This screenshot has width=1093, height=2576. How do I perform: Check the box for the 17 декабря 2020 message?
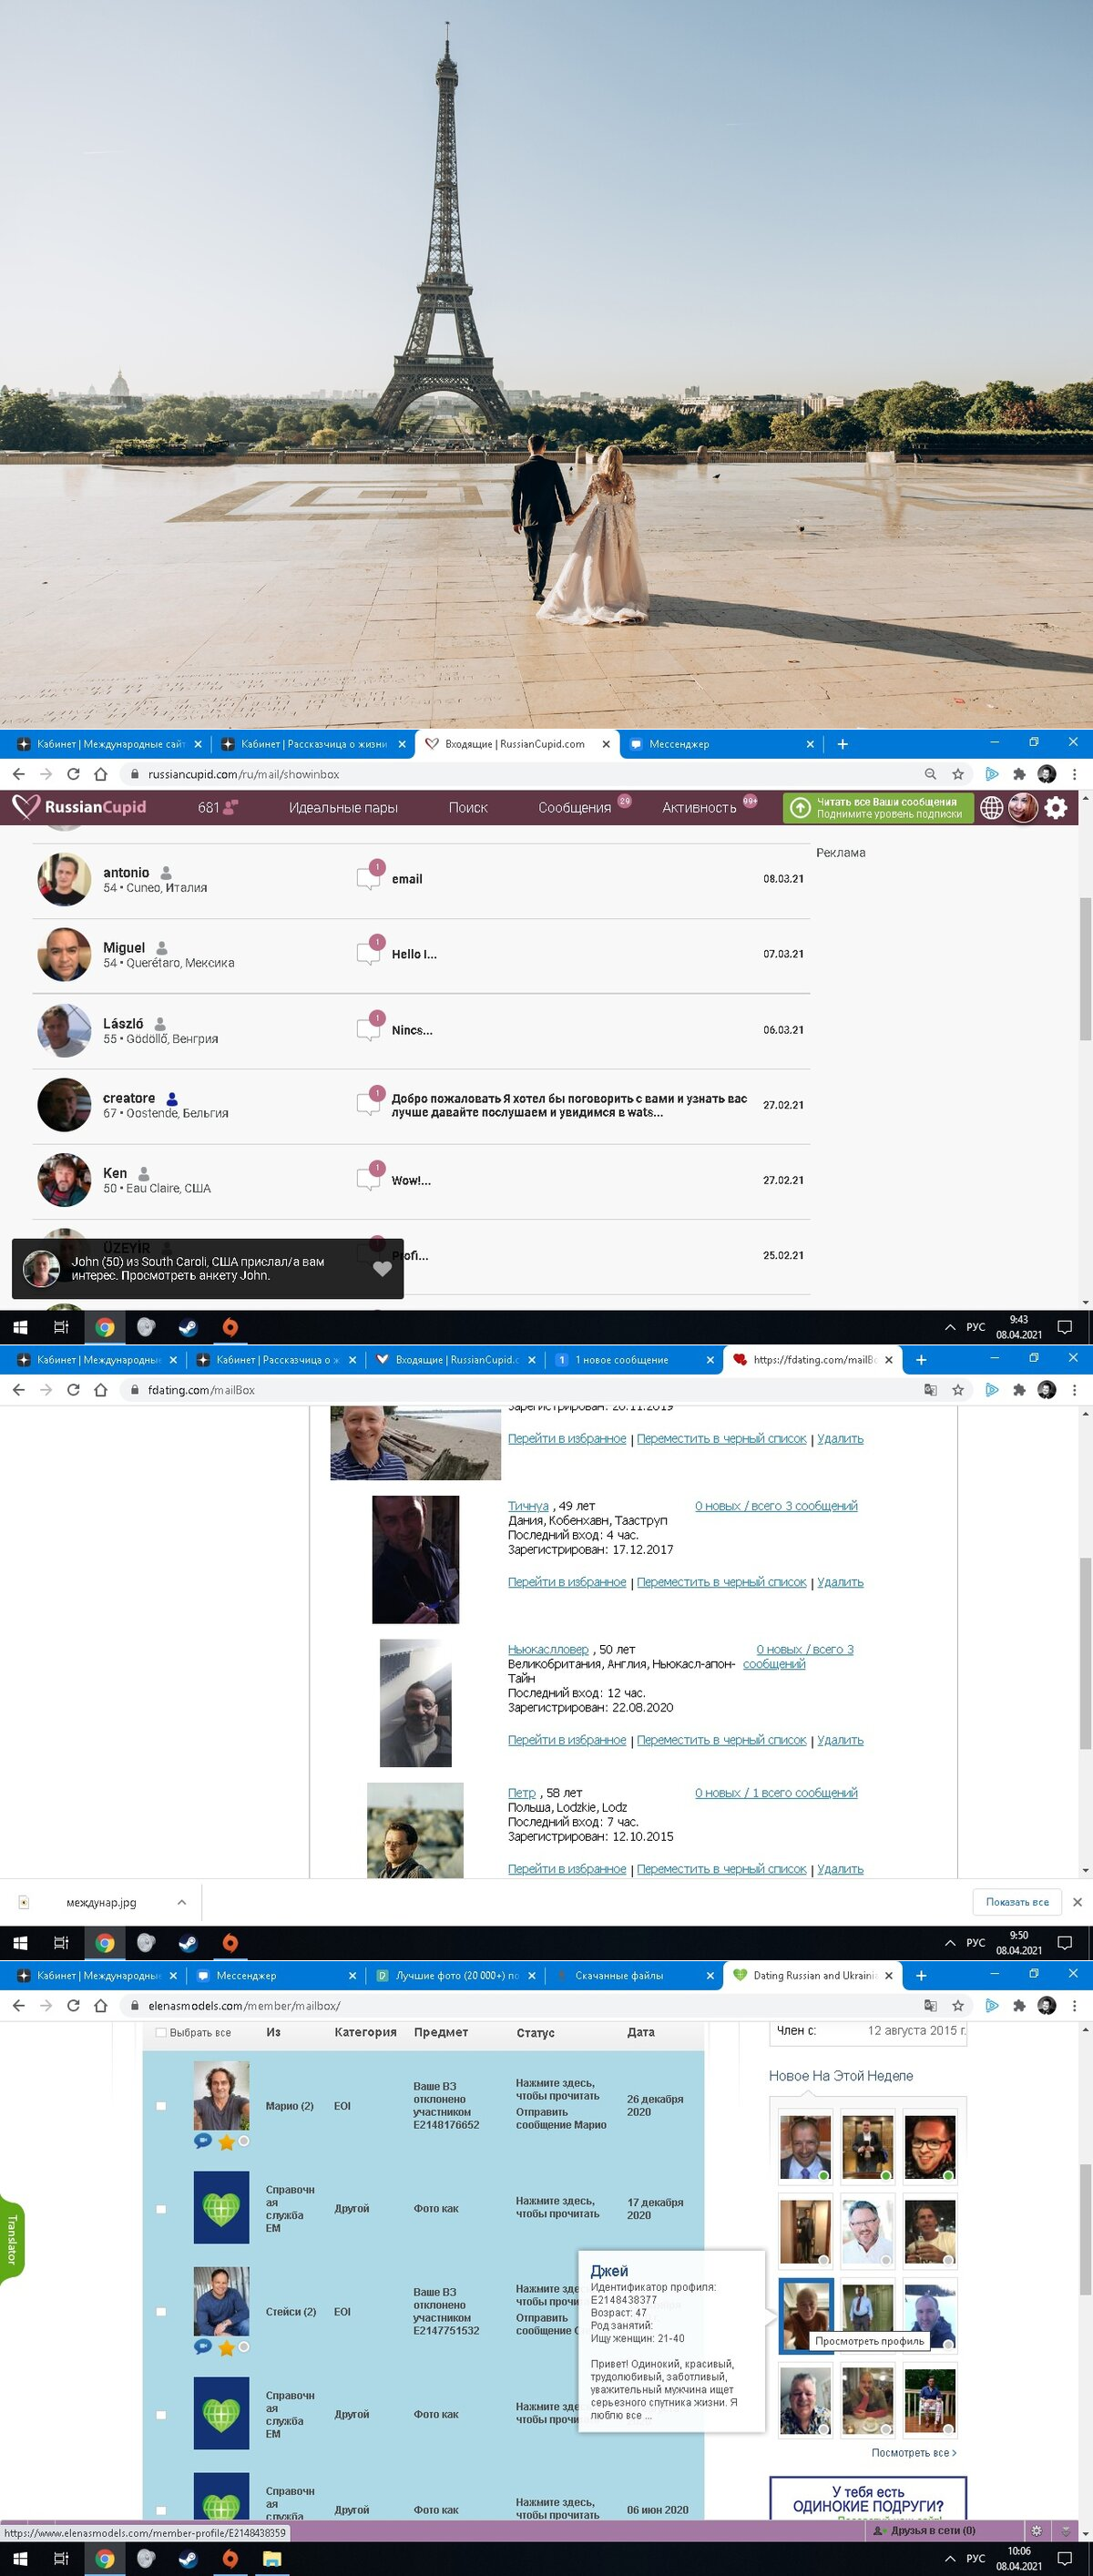click(x=161, y=2209)
